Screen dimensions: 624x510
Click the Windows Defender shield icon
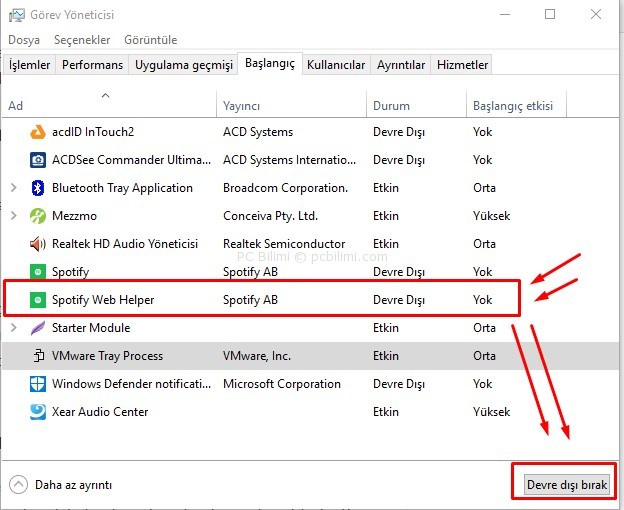click(38, 384)
